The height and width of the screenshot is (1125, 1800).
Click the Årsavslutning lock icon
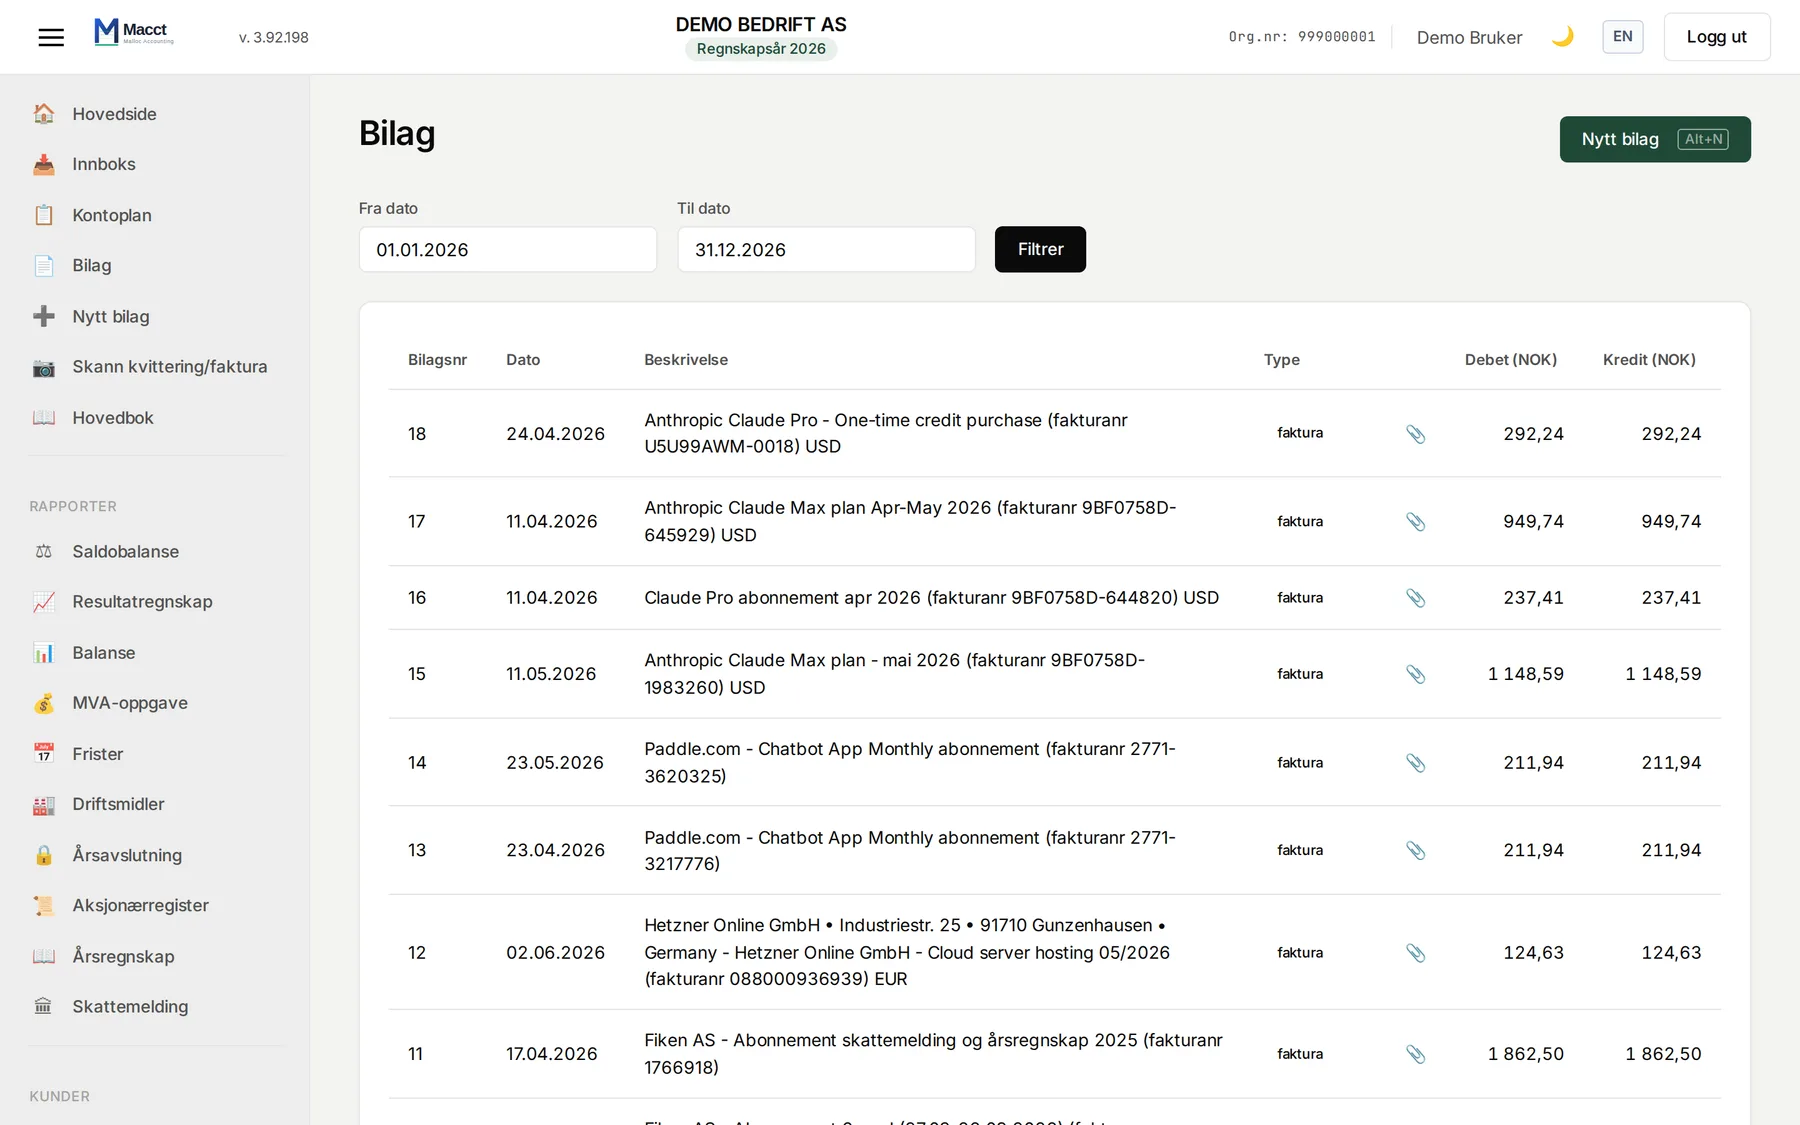coord(44,855)
